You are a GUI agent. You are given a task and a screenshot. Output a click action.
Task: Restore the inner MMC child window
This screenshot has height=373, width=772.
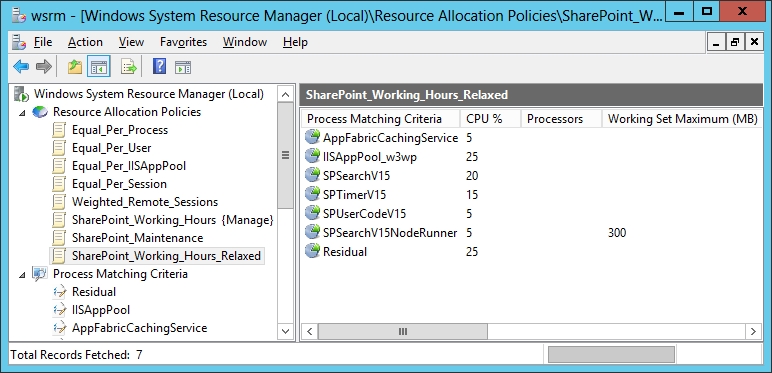735,42
